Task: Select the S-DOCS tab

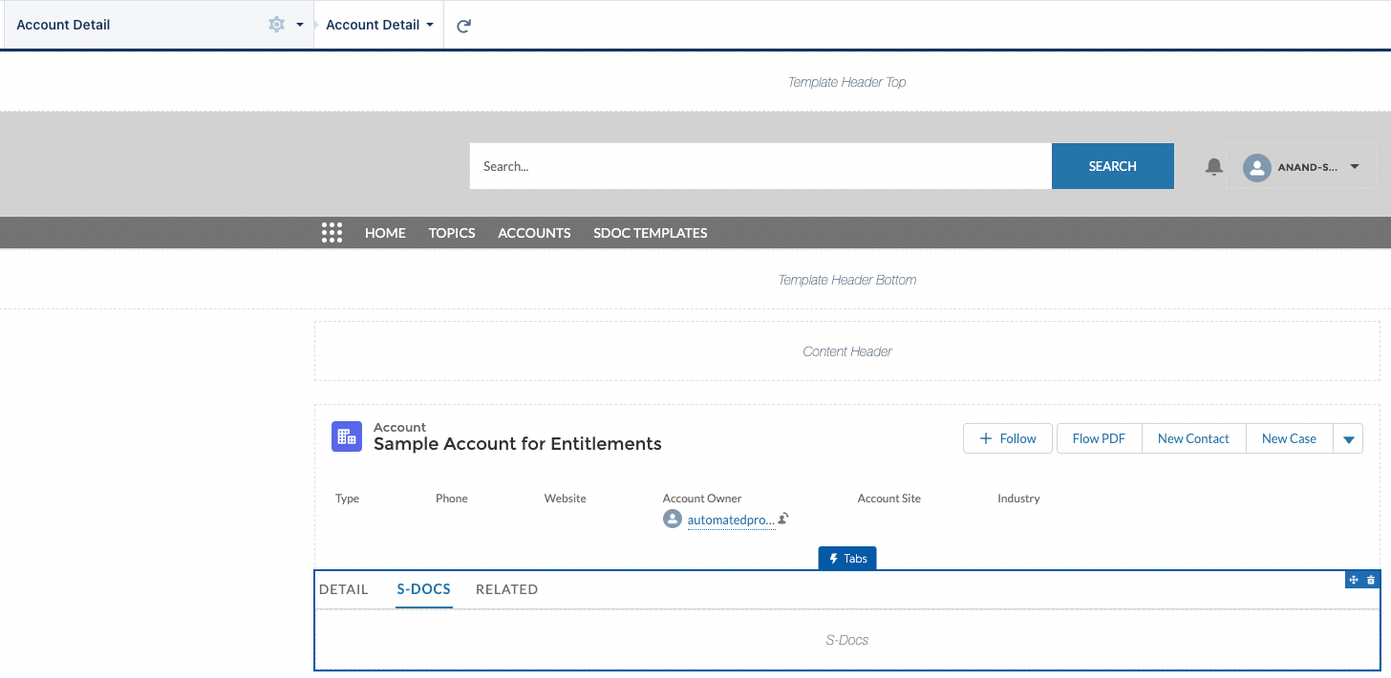Action: (424, 589)
